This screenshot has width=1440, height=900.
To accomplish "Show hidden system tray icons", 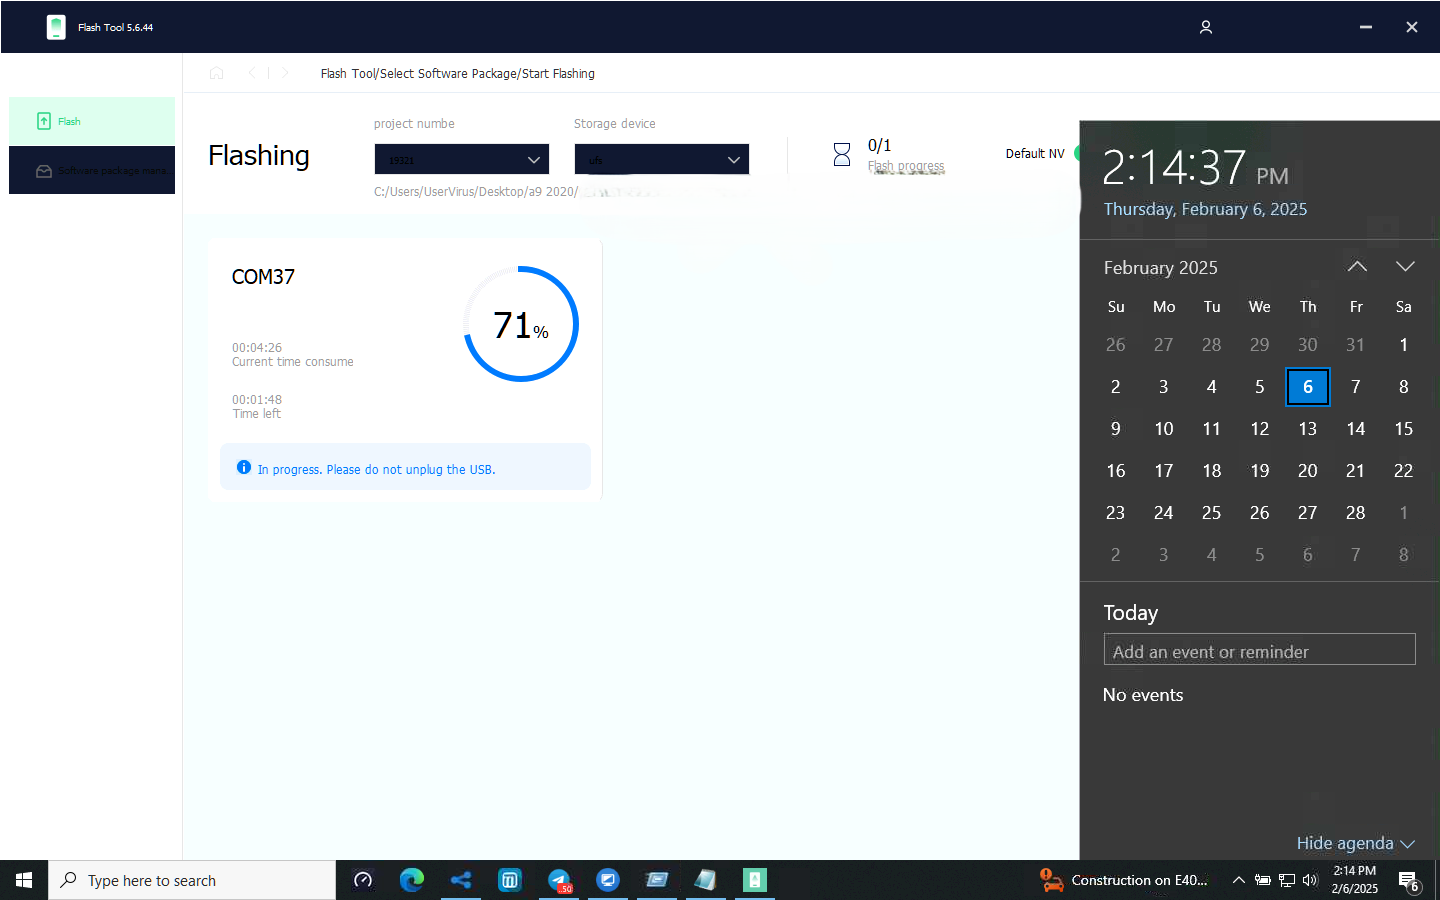I will pos(1238,880).
